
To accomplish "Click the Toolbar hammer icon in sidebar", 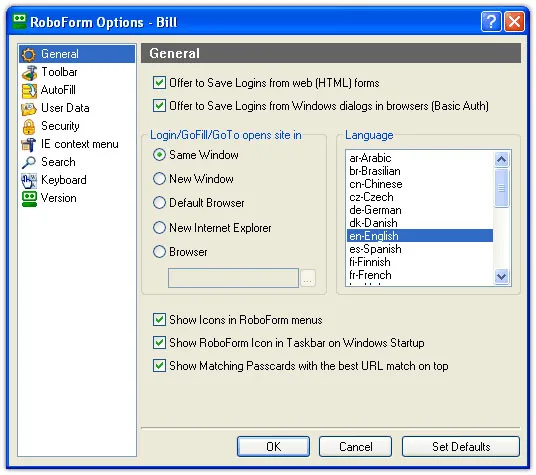I will [x=29, y=72].
